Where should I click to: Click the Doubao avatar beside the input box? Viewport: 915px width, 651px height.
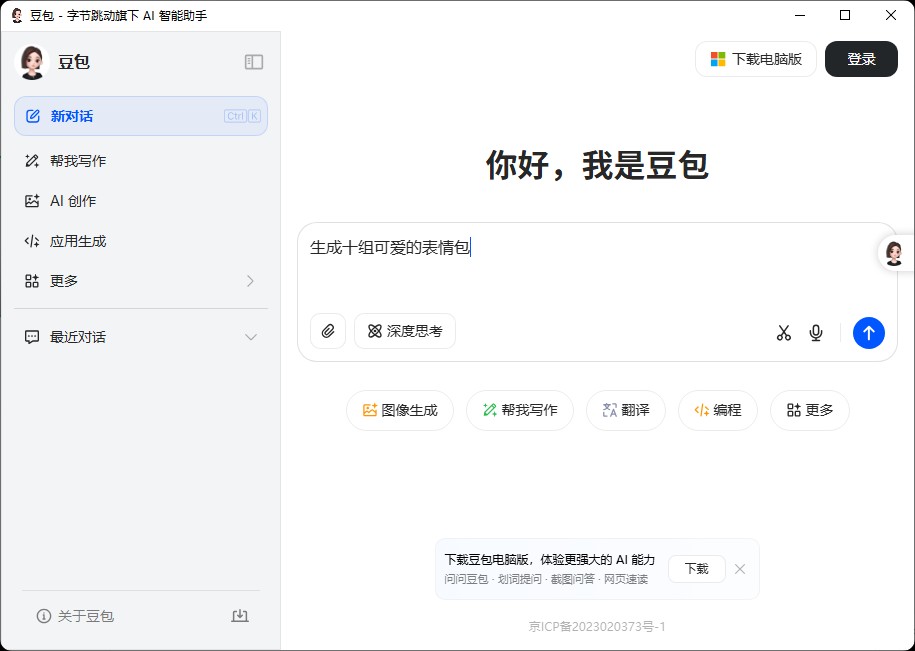893,253
